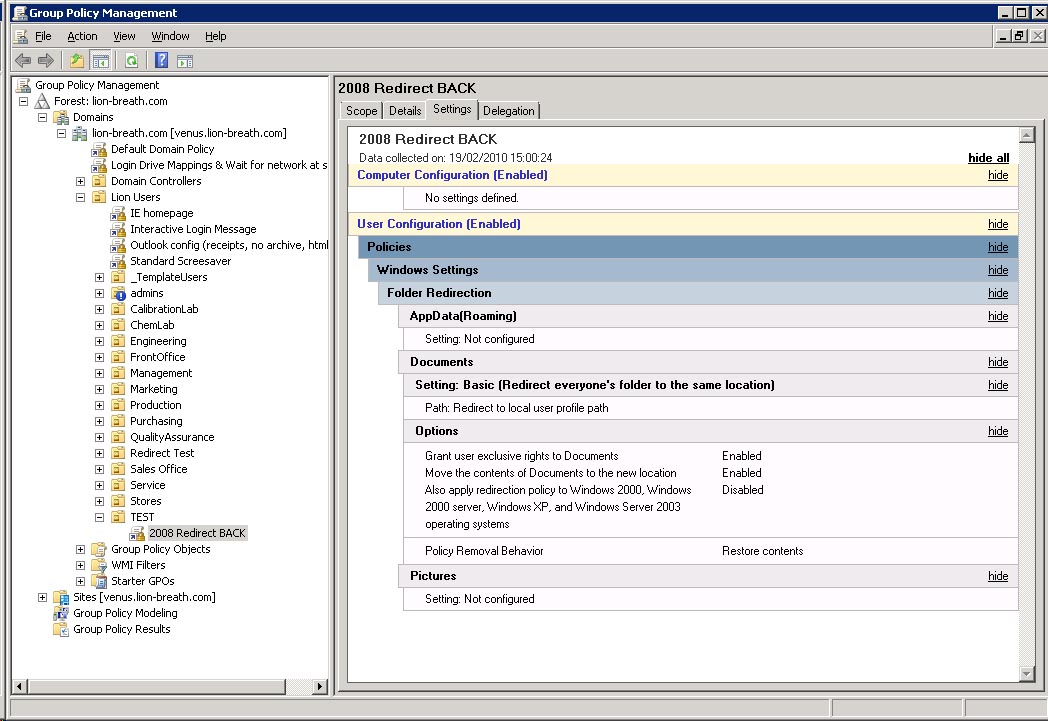Select the Redirect Test OU
1048x721 pixels.
[x=162, y=453]
